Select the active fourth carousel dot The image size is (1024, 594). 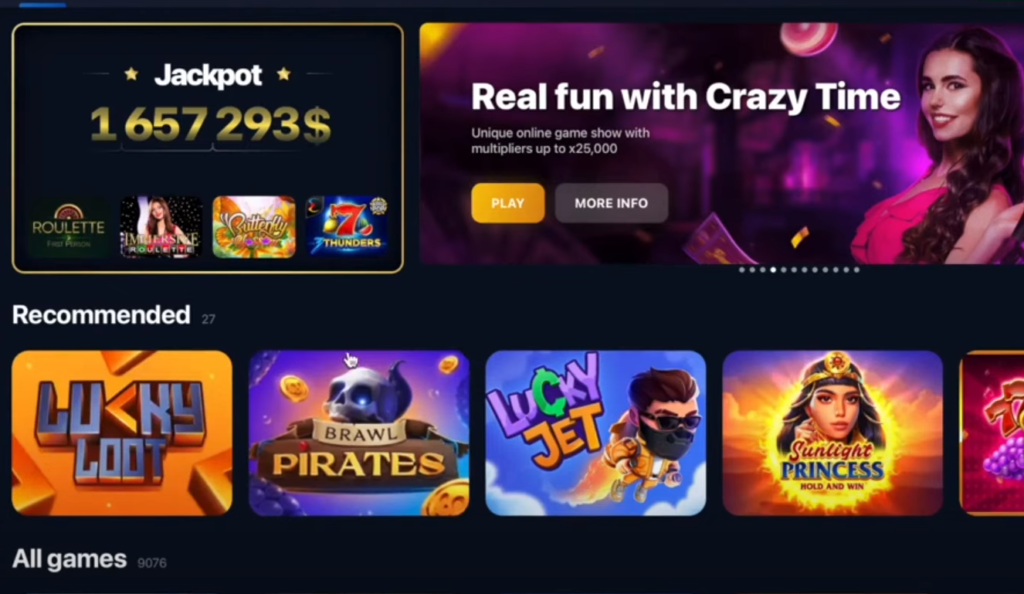tap(773, 270)
